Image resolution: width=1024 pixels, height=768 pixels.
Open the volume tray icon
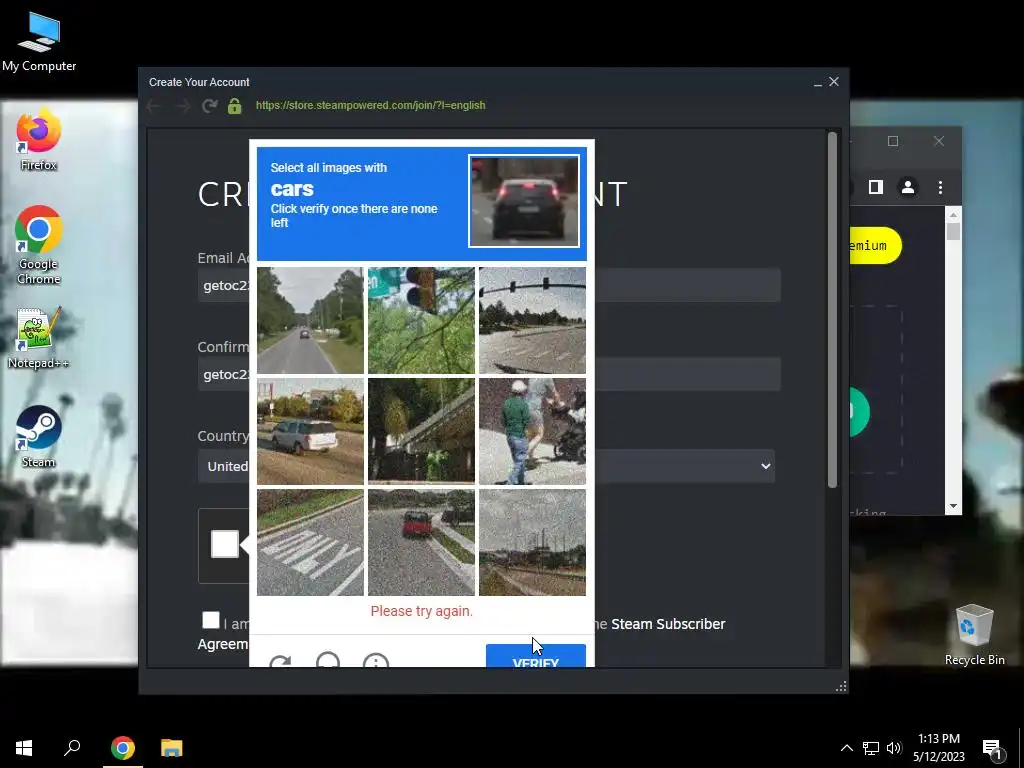click(895, 748)
